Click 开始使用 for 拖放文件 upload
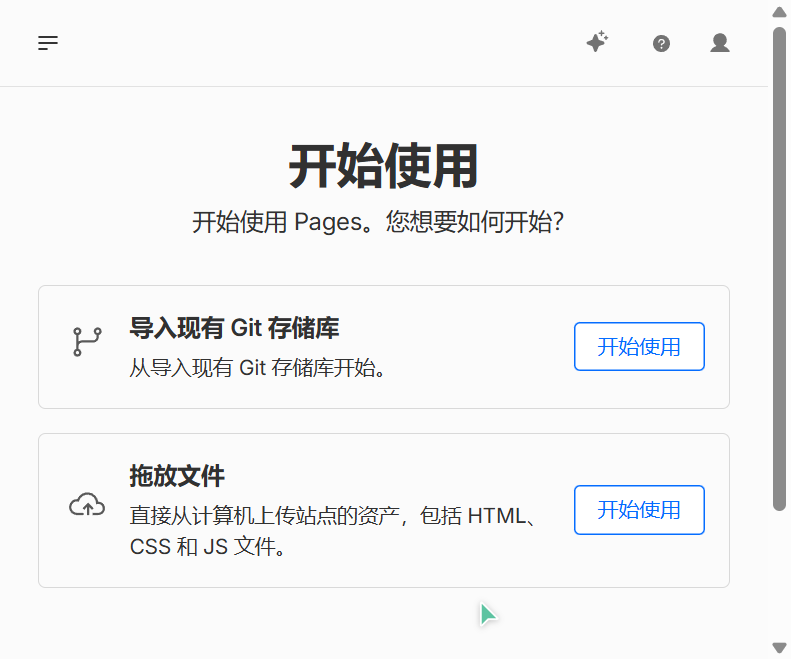791x659 pixels. click(639, 510)
